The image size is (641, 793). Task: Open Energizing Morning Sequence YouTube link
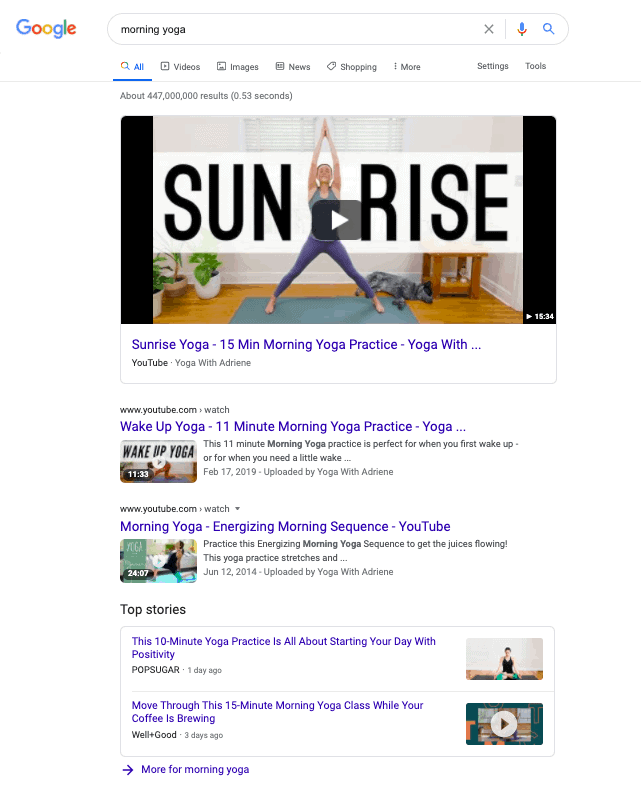[x=285, y=526]
